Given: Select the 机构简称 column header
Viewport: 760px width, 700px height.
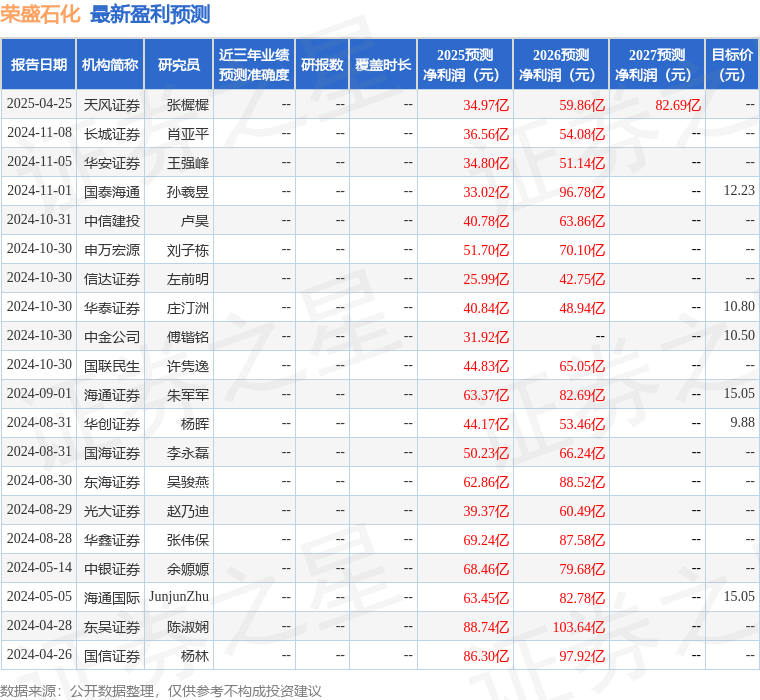Looking at the screenshot, I should point(110,64).
